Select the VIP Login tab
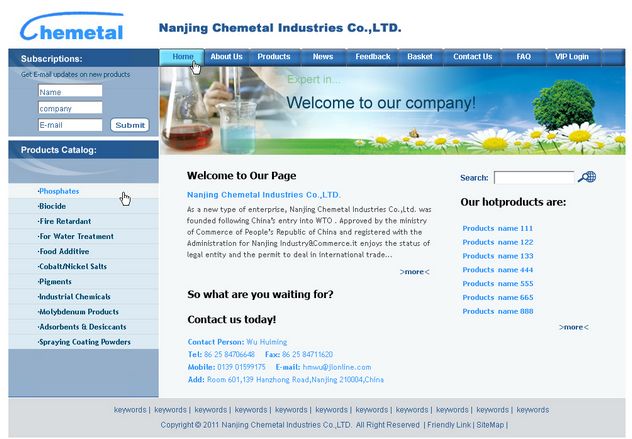This screenshot has width=632, height=439. pos(573,57)
